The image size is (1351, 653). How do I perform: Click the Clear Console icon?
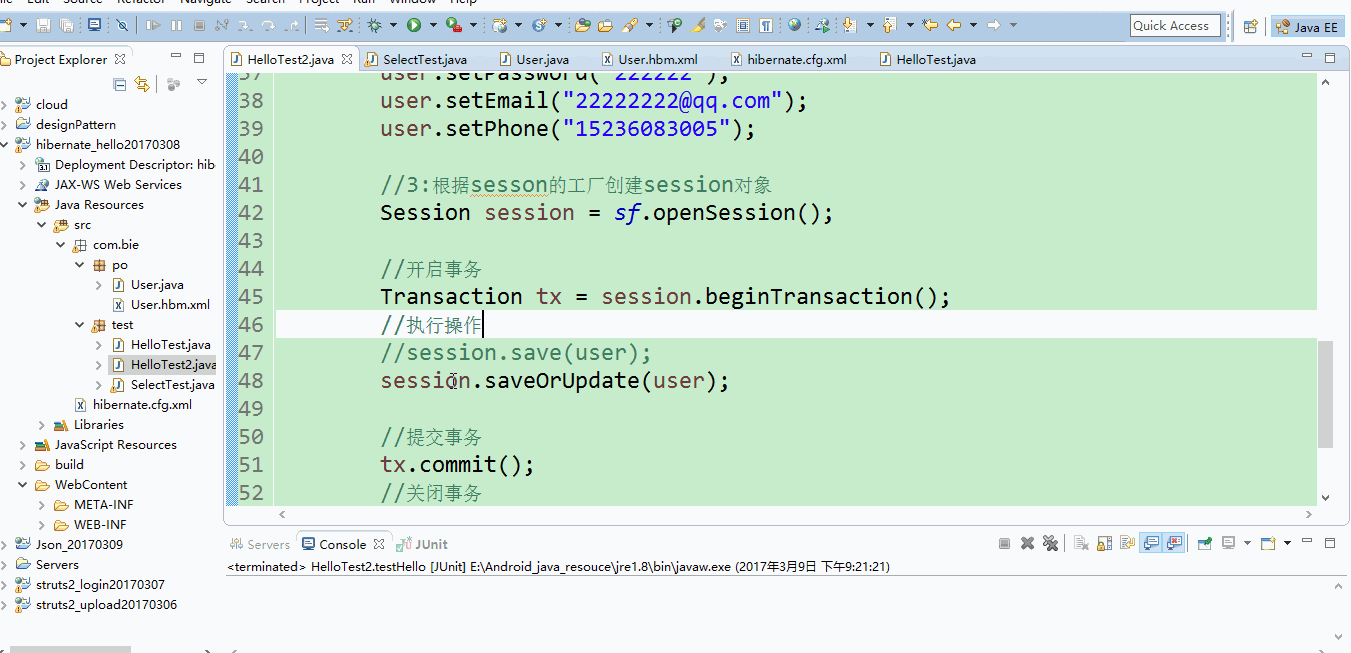pos(1082,543)
